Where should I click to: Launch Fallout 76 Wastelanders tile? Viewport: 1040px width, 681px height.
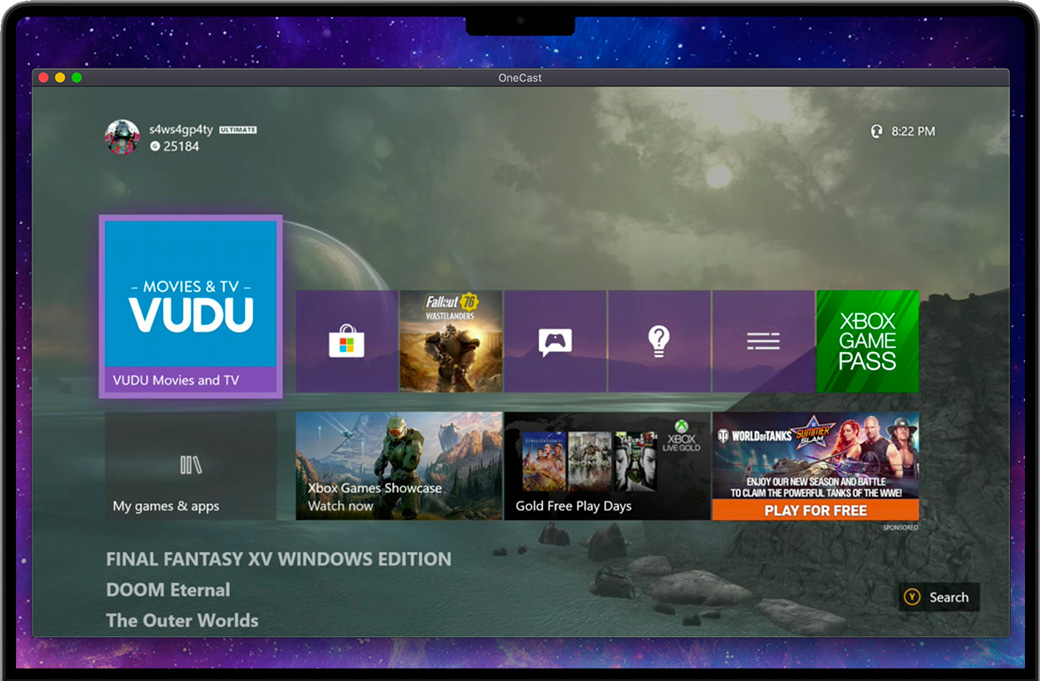pyautogui.click(x=451, y=341)
